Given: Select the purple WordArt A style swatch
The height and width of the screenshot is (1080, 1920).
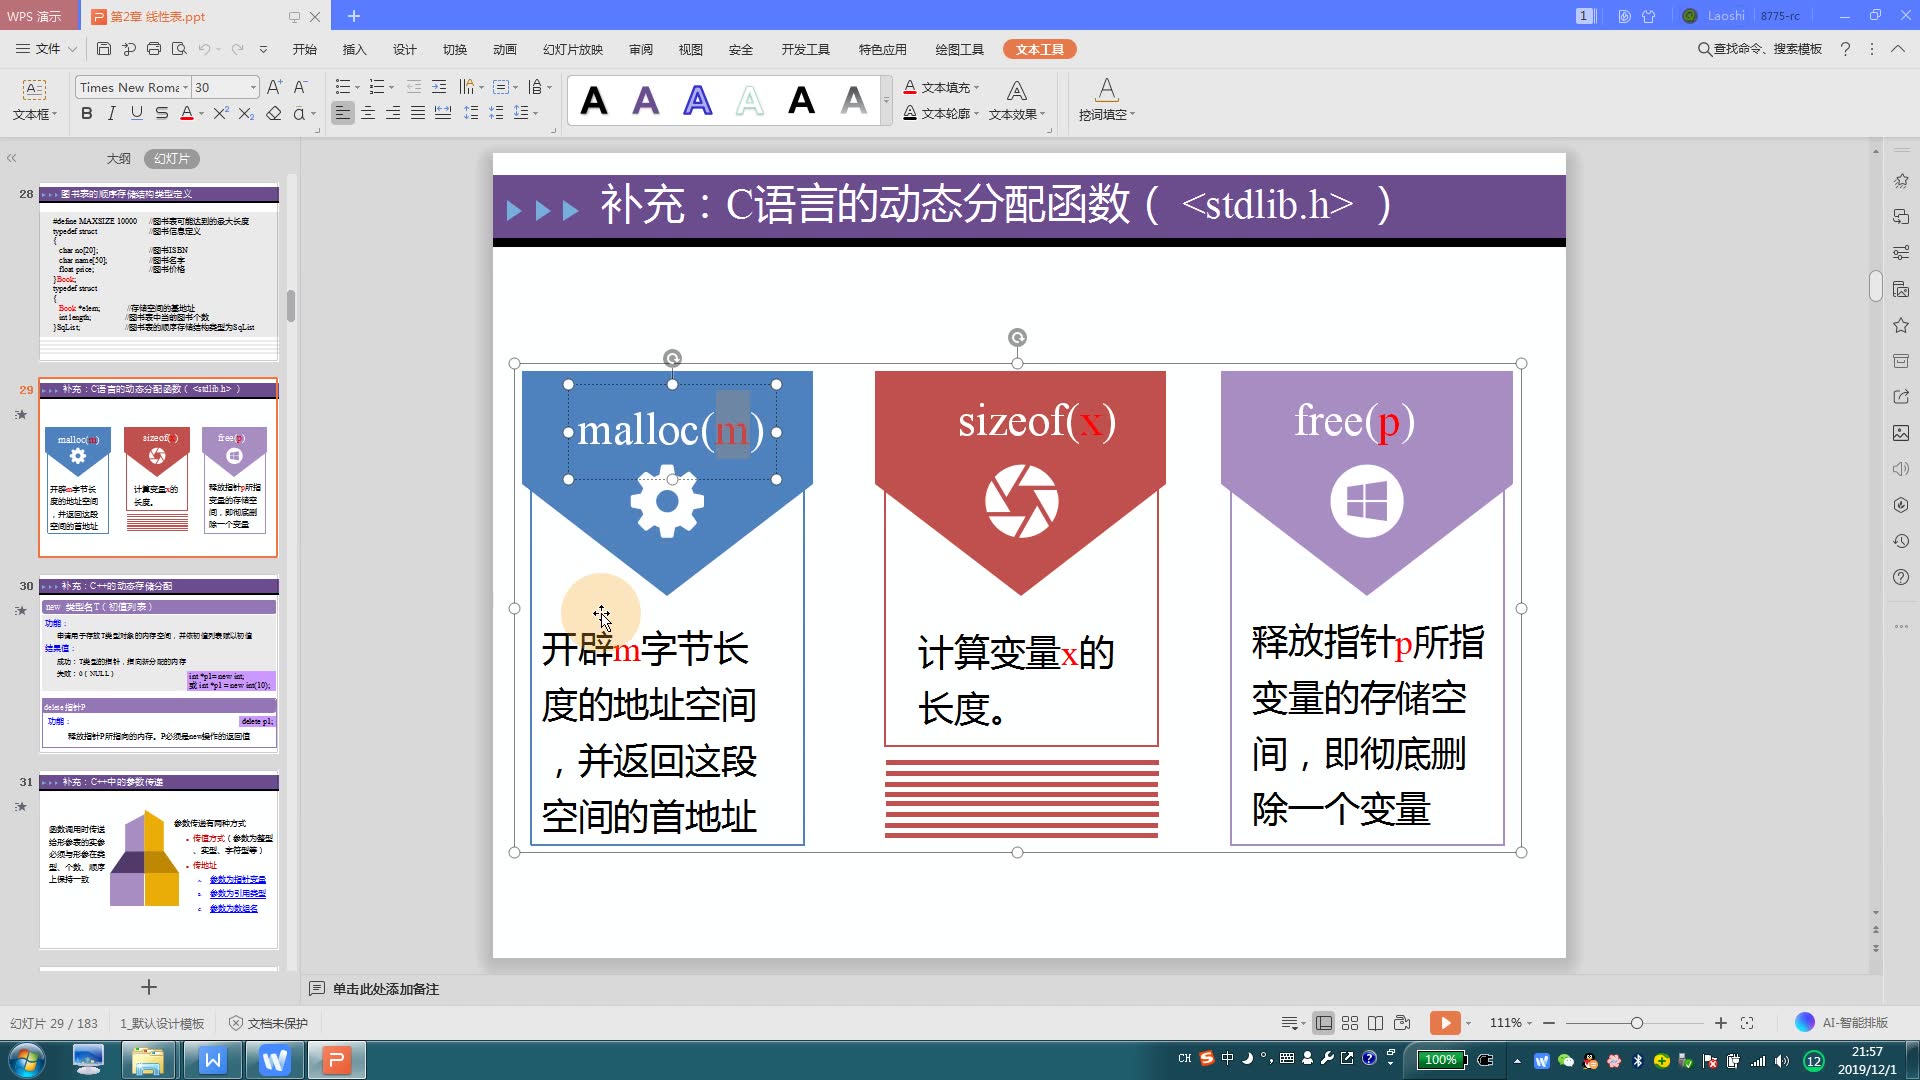Looking at the screenshot, I should (646, 100).
